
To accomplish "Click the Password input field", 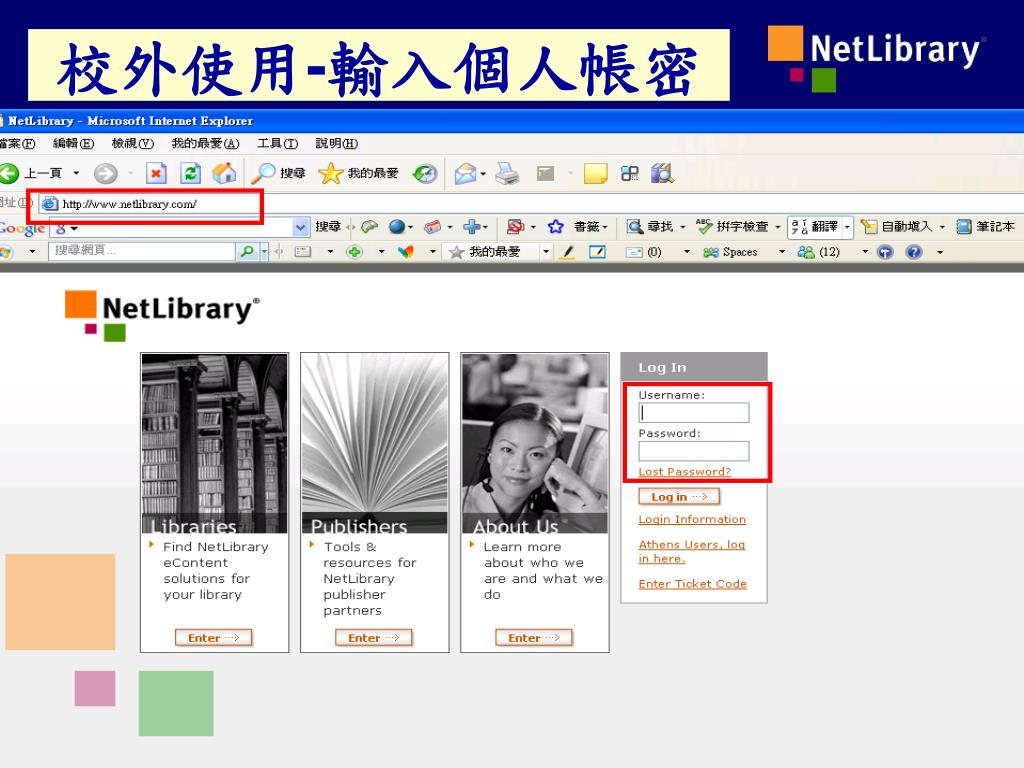I will 694,451.
